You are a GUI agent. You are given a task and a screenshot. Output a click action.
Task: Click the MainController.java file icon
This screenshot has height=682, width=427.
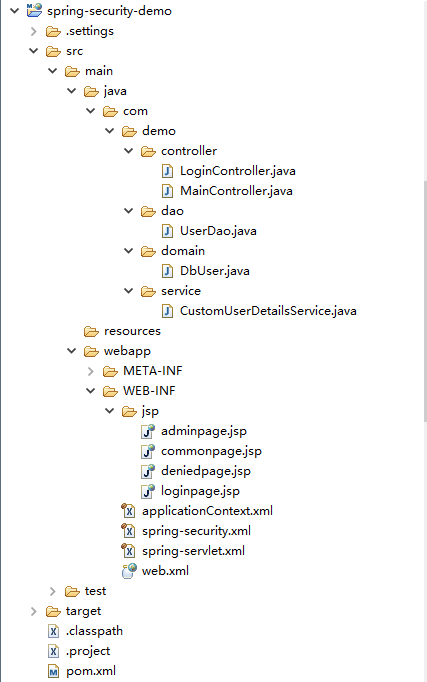click(167, 191)
